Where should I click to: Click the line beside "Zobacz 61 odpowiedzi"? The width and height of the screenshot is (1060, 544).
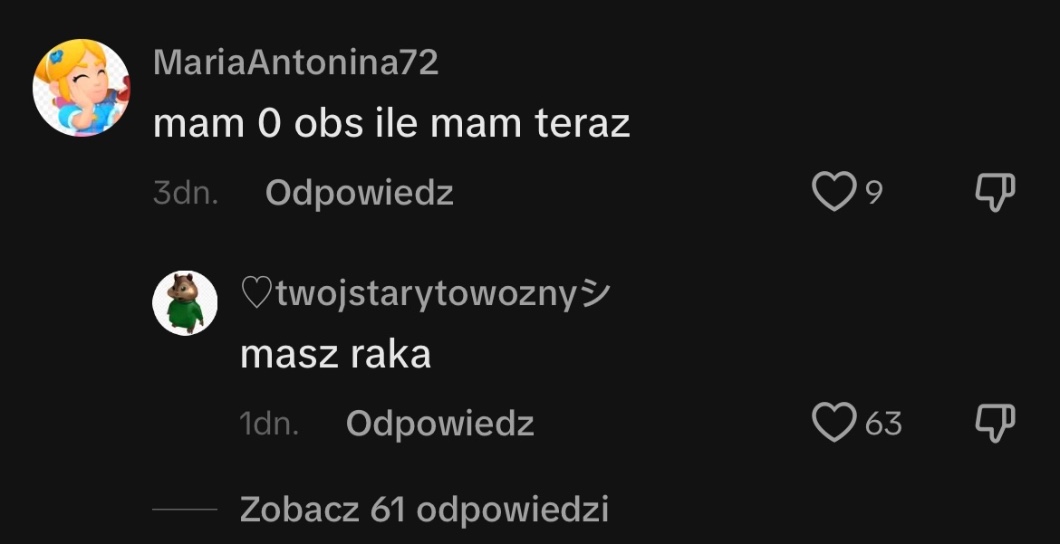(x=185, y=510)
